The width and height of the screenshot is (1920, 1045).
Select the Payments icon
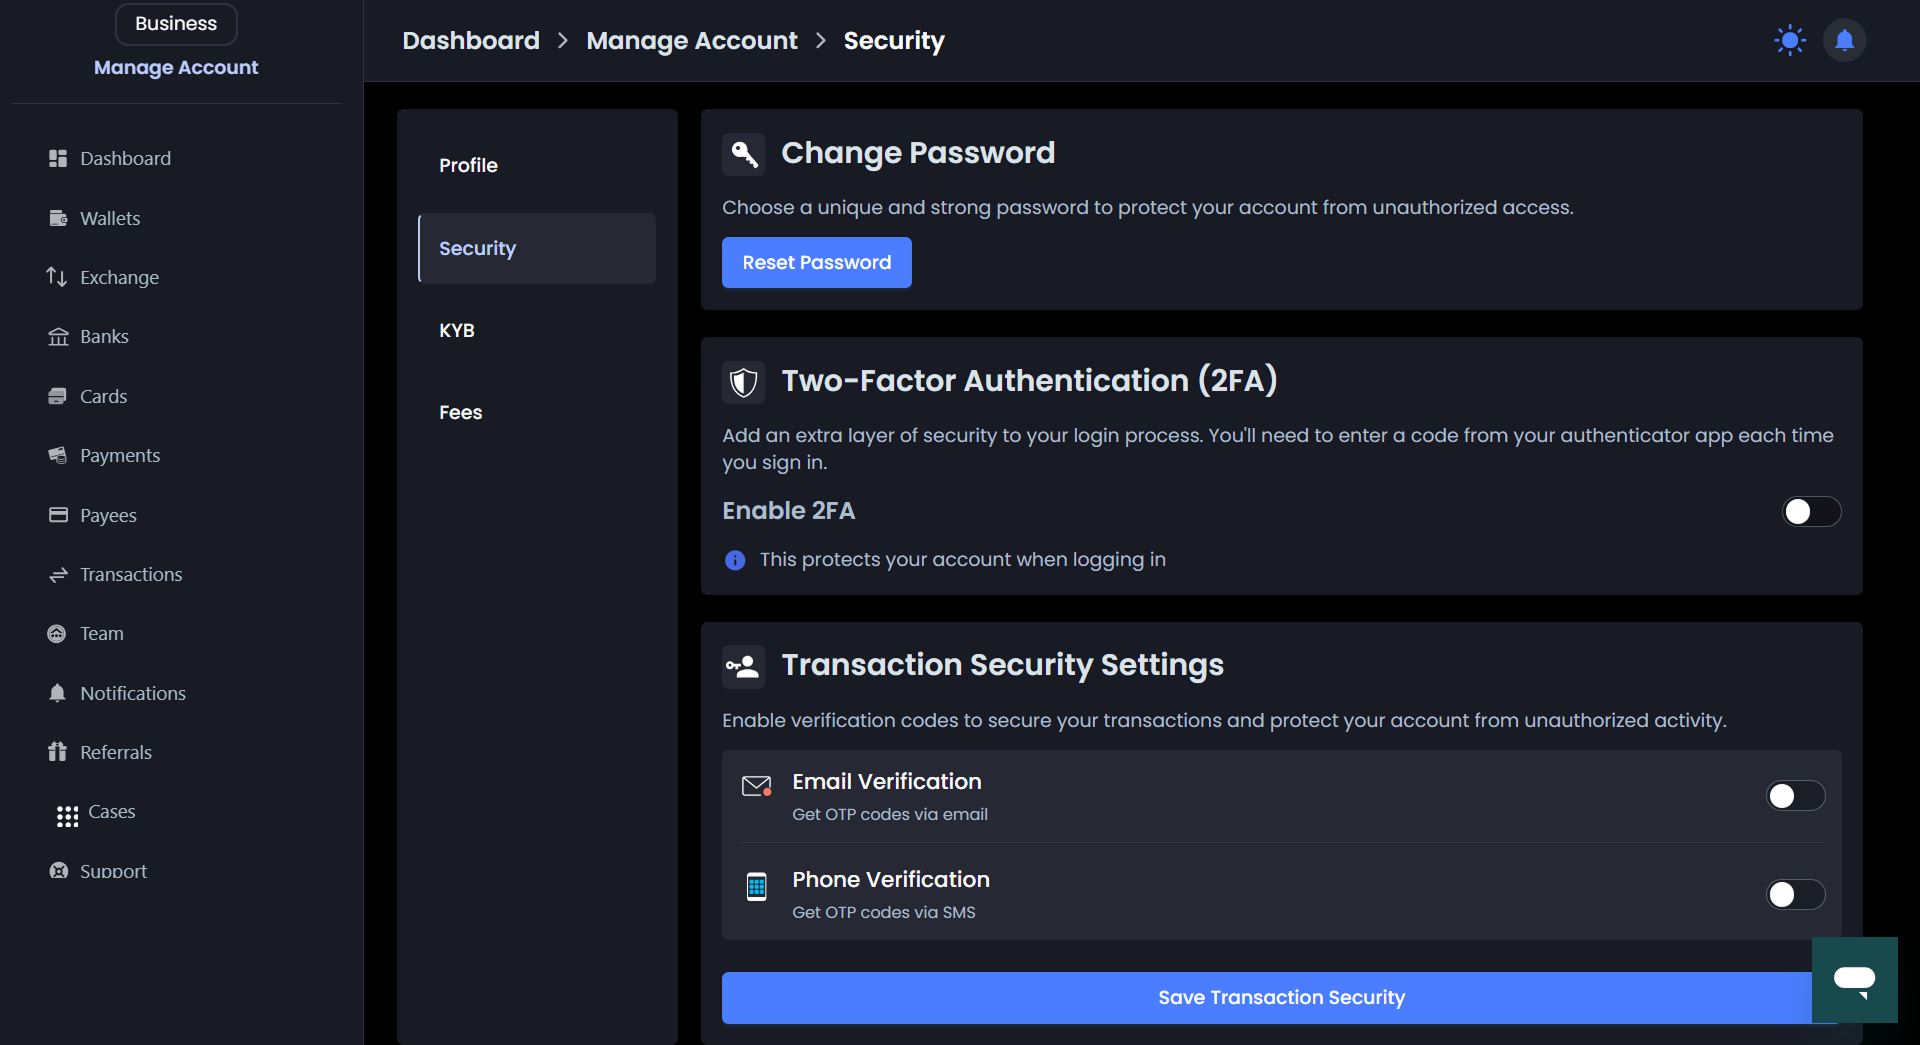[58, 455]
